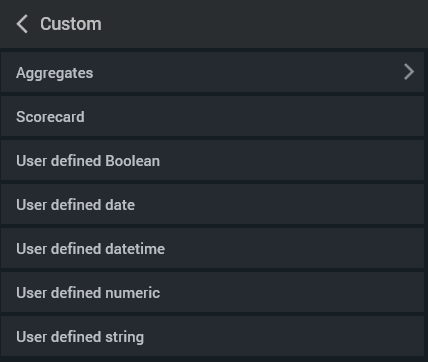Screen dimensions: 428x362
Task: Open the Aggregates submenu
Action: tap(212, 72)
